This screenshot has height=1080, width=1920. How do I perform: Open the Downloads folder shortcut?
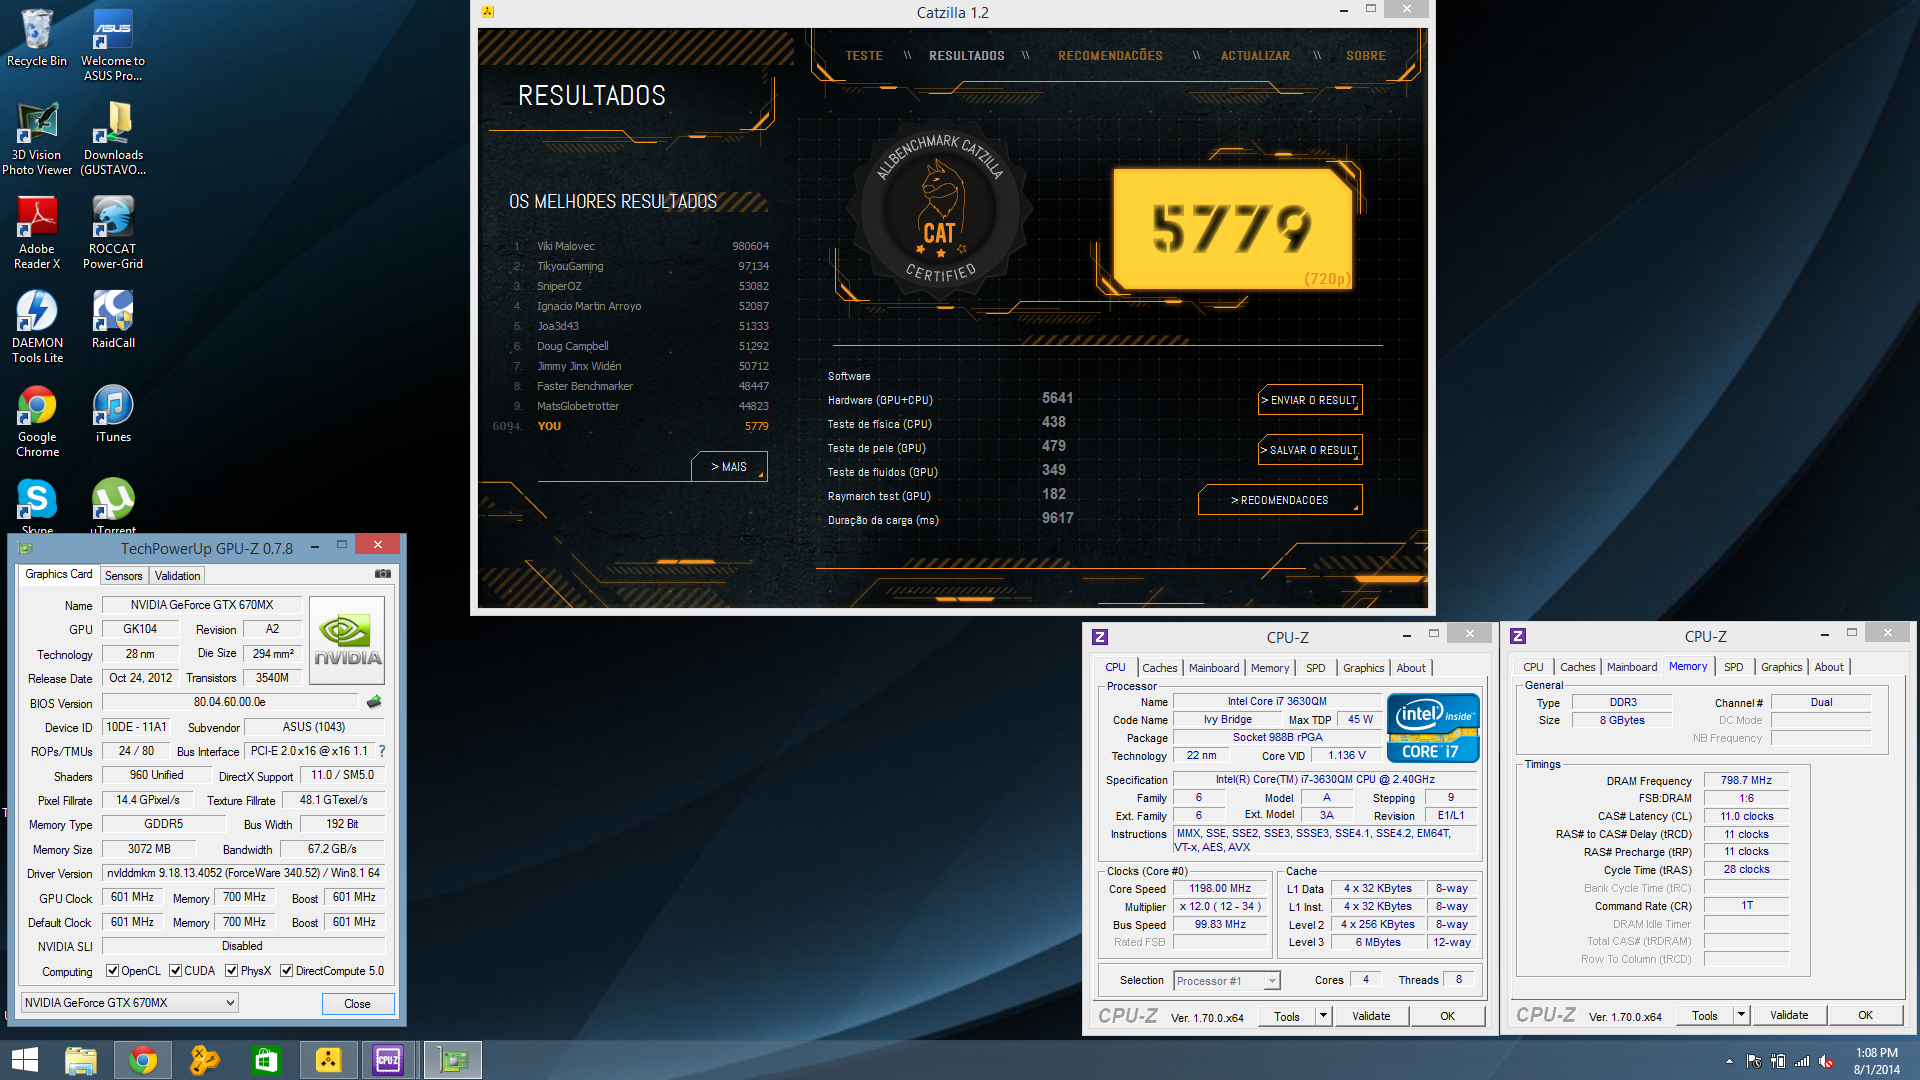point(113,138)
